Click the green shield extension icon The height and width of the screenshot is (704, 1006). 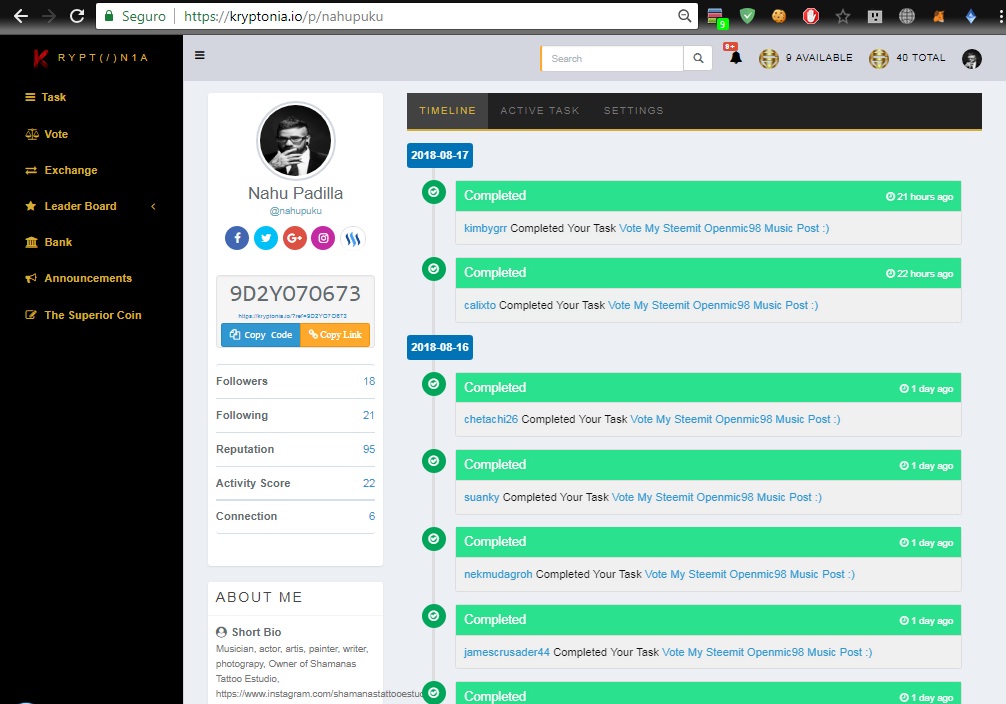point(747,16)
